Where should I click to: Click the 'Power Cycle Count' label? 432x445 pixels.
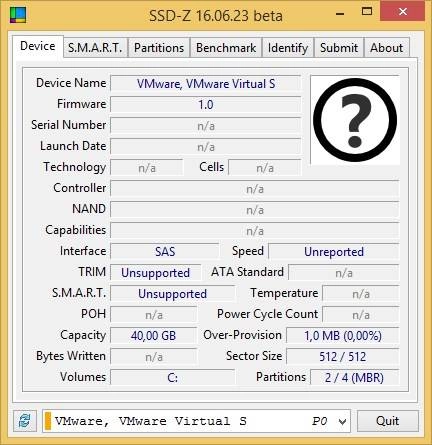point(267,314)
